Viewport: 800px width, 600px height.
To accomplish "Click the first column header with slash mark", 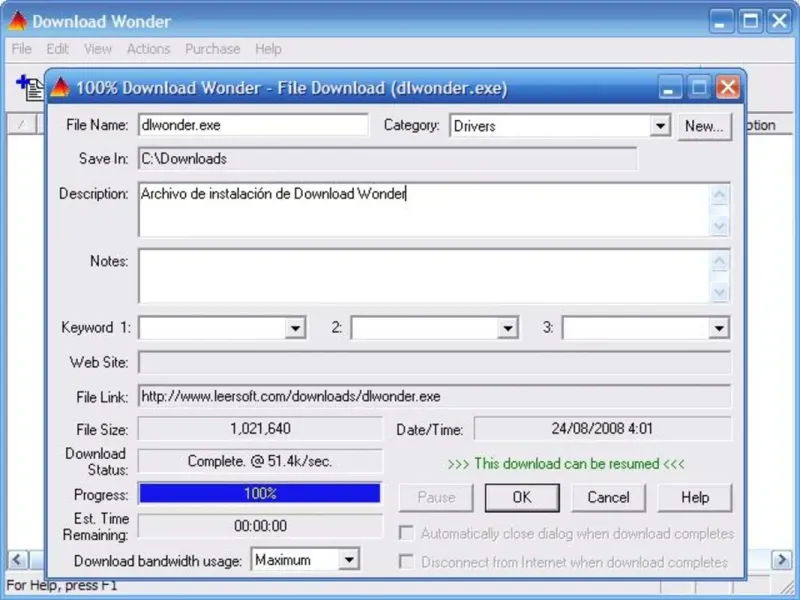I will [21, 124].
